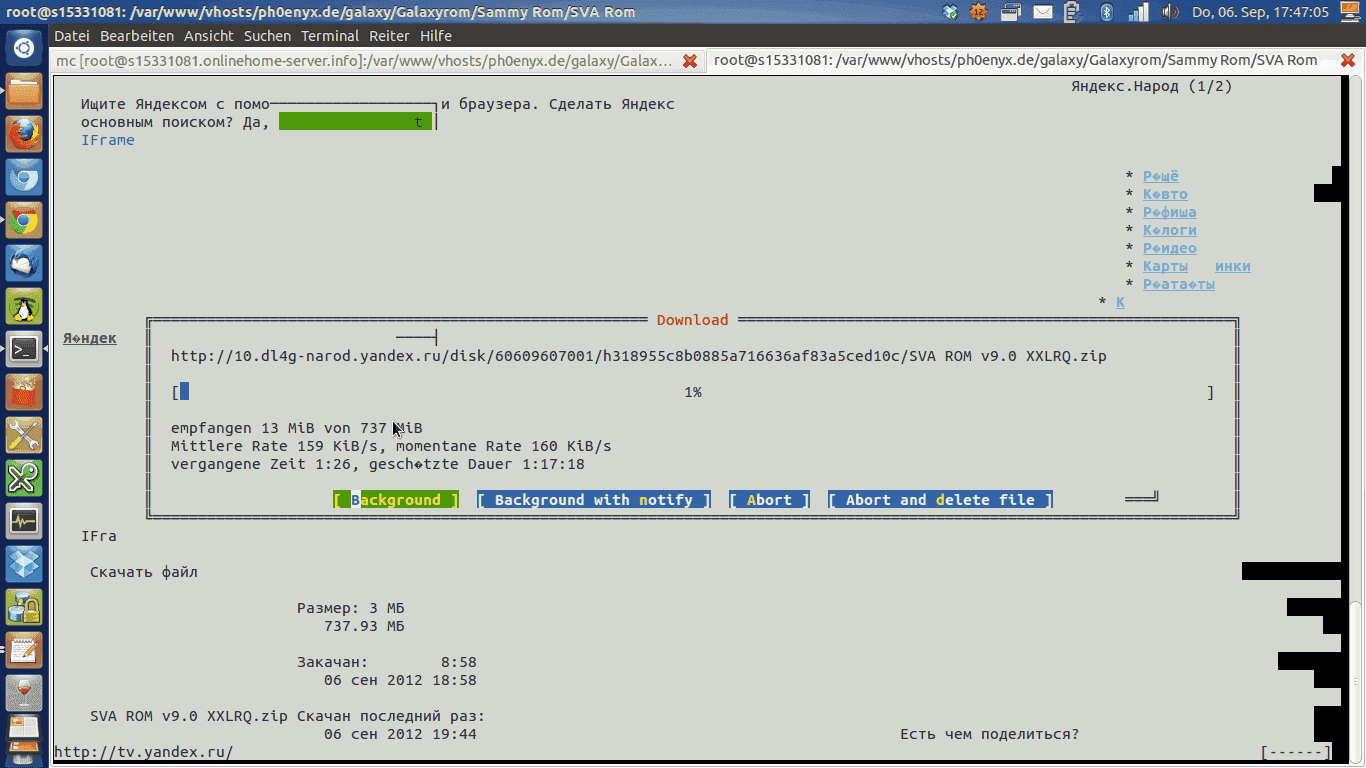The image size is (1366, 768).
Task: Click the Есть чем поделиться? text
Action: 990,734
